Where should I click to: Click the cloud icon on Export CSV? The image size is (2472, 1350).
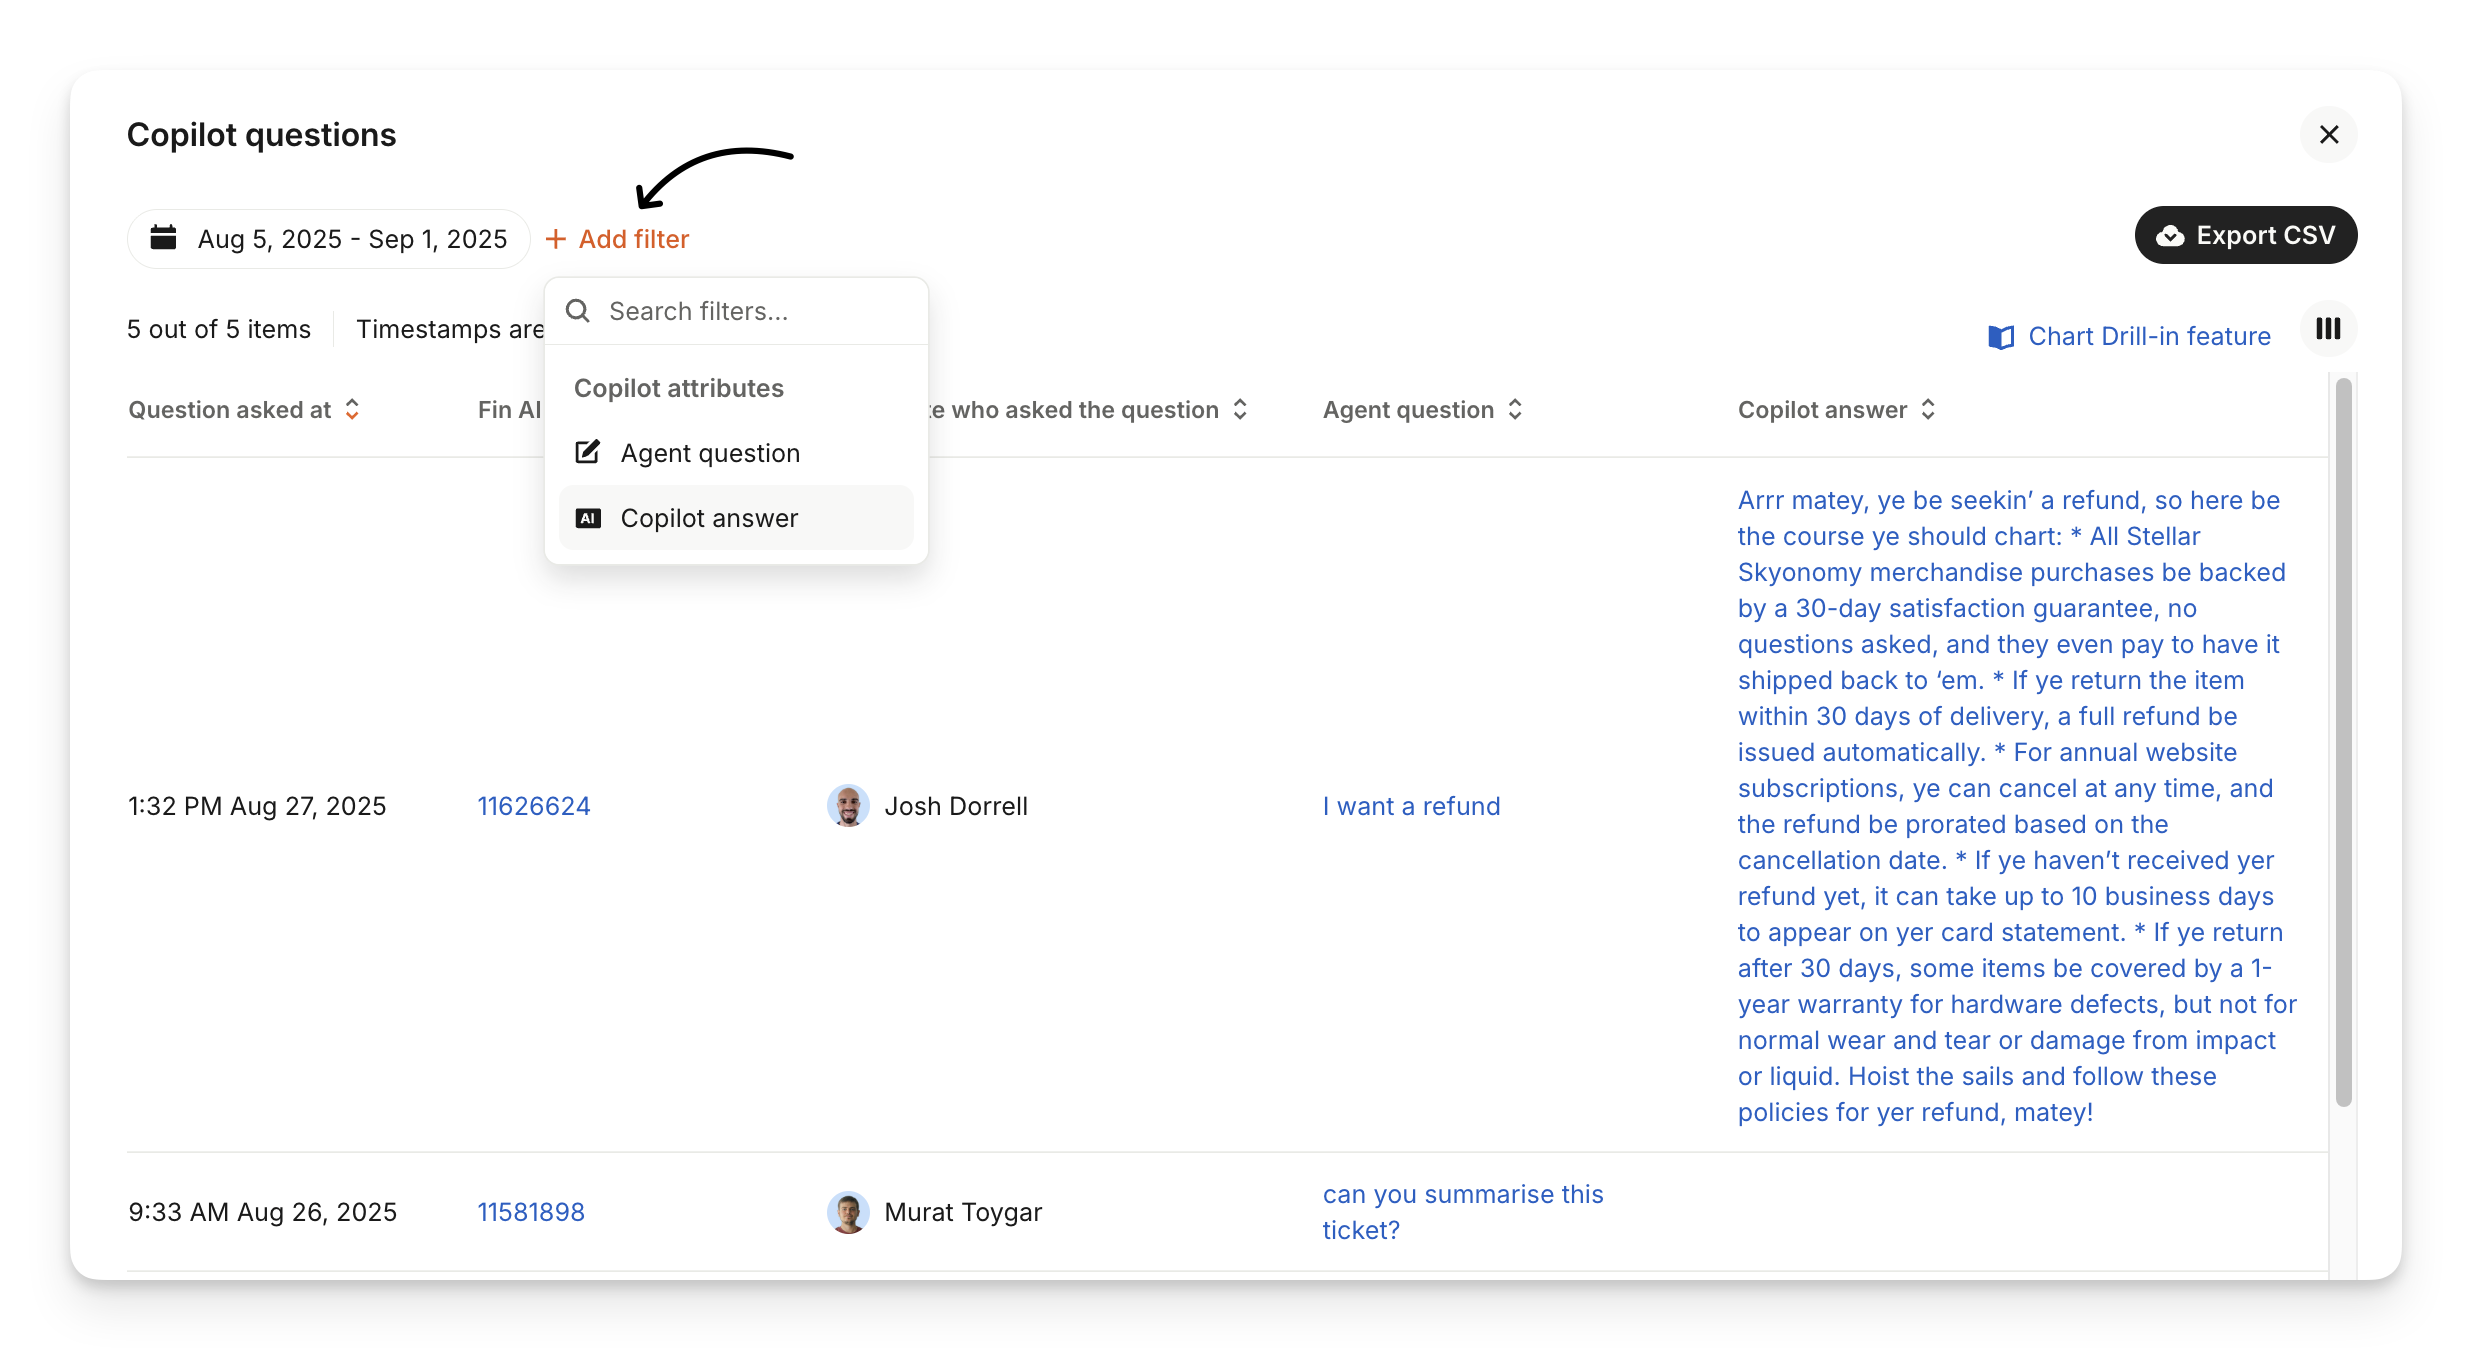point(2169,236)
